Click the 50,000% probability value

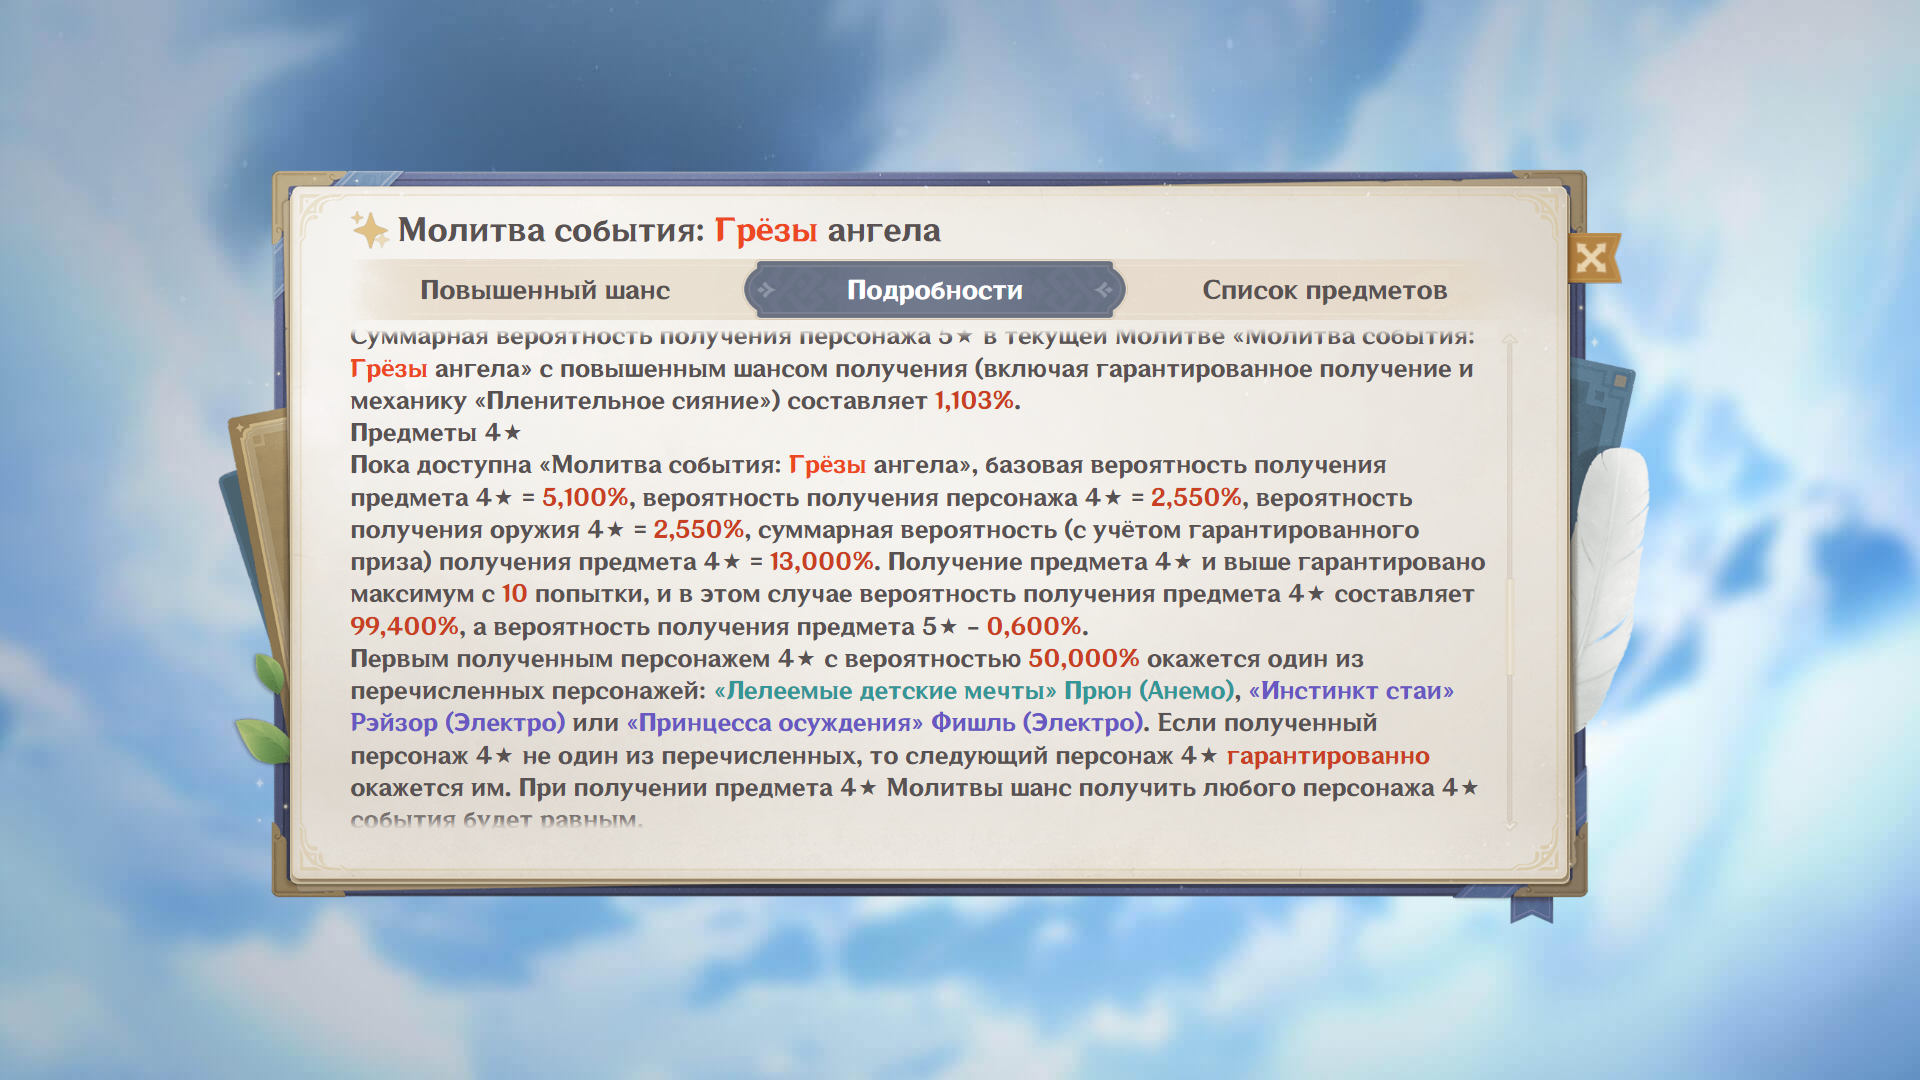pos(1084,659)
